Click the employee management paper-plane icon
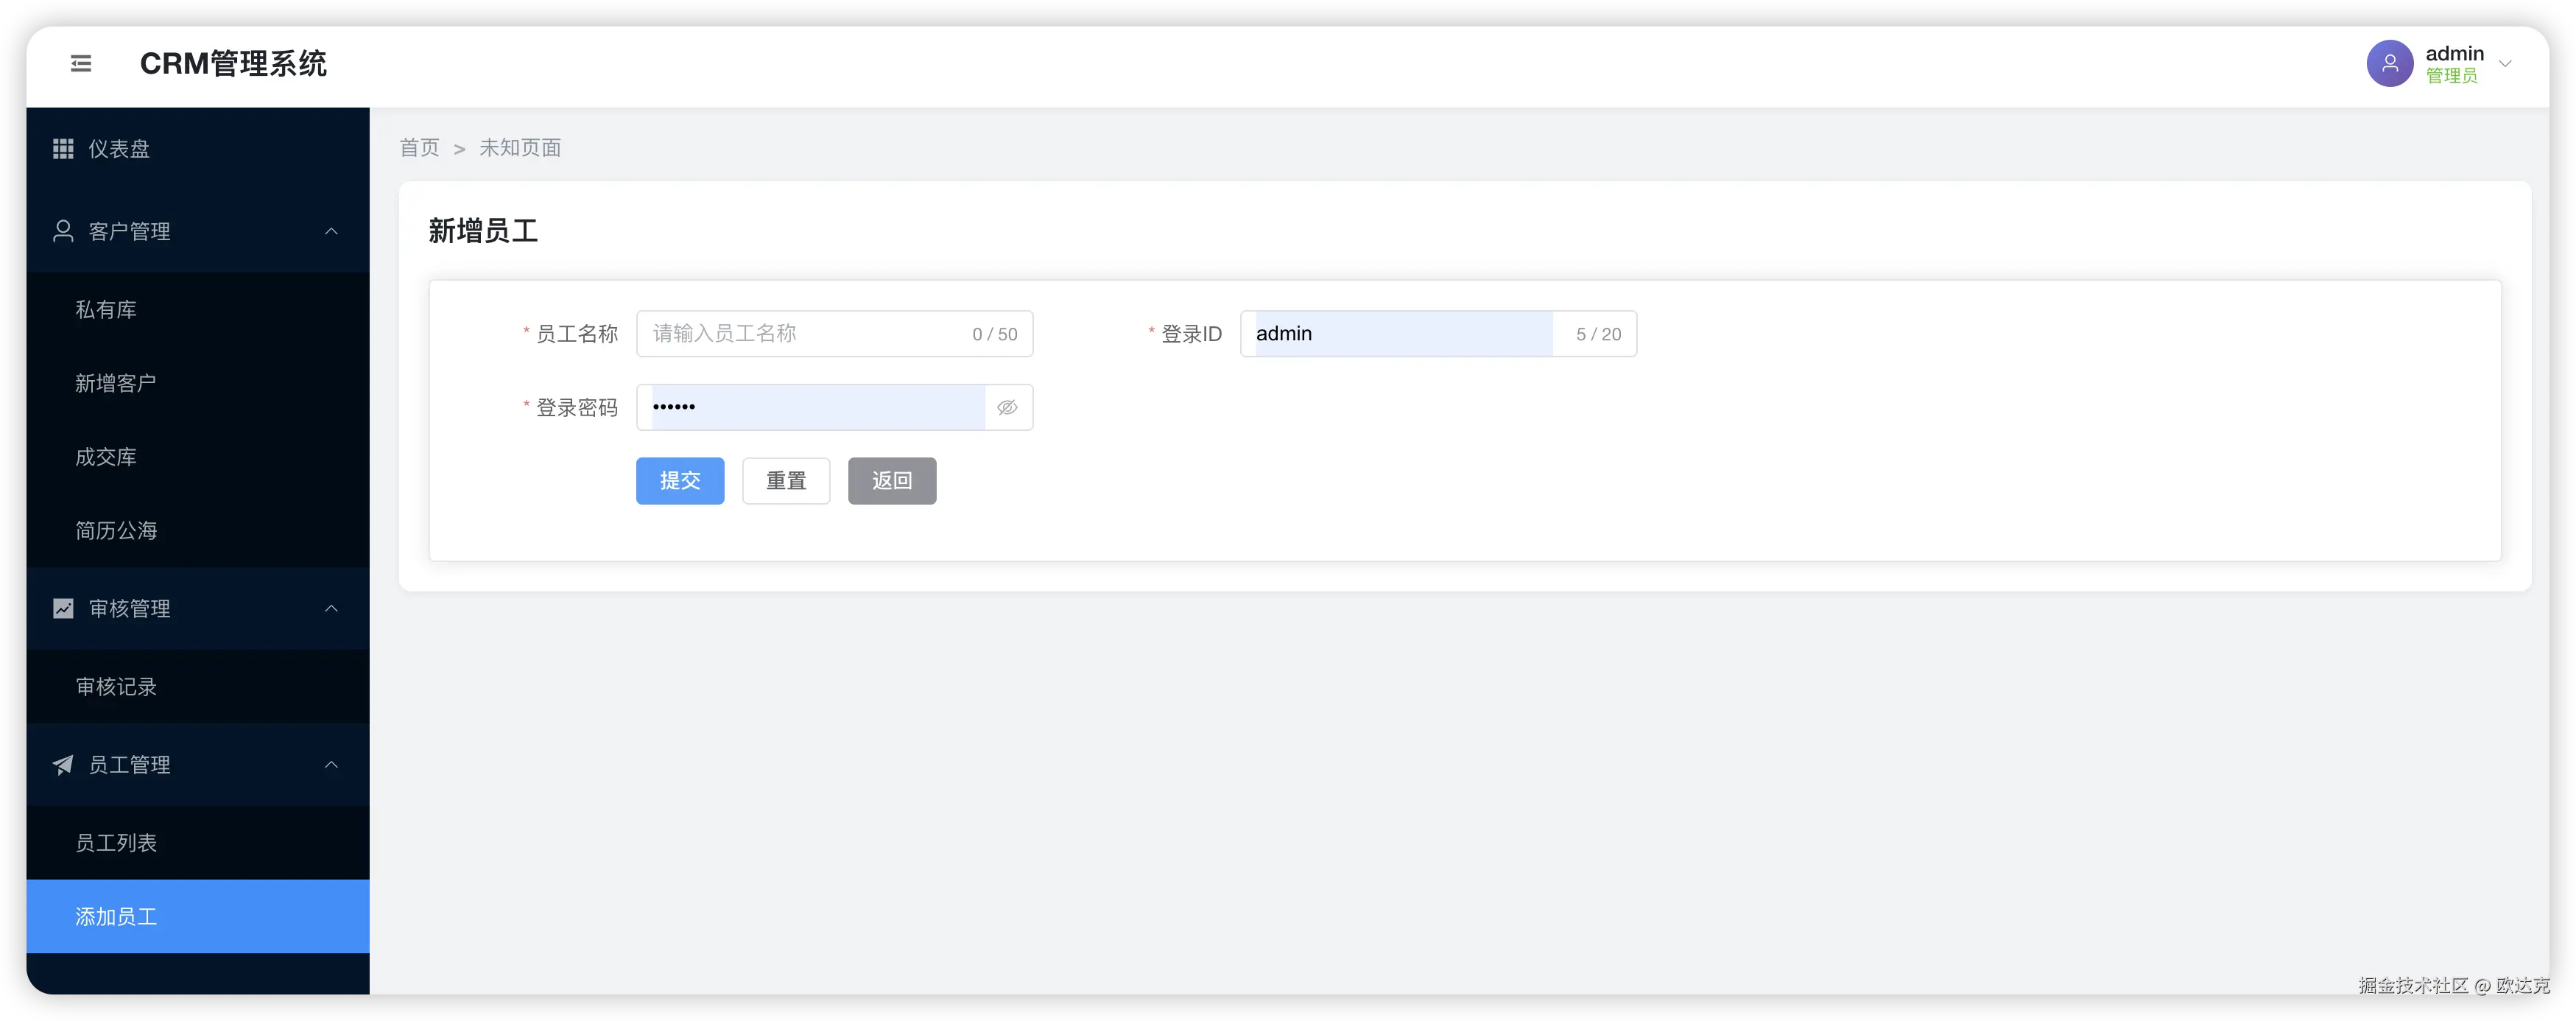 click(63, 765)
